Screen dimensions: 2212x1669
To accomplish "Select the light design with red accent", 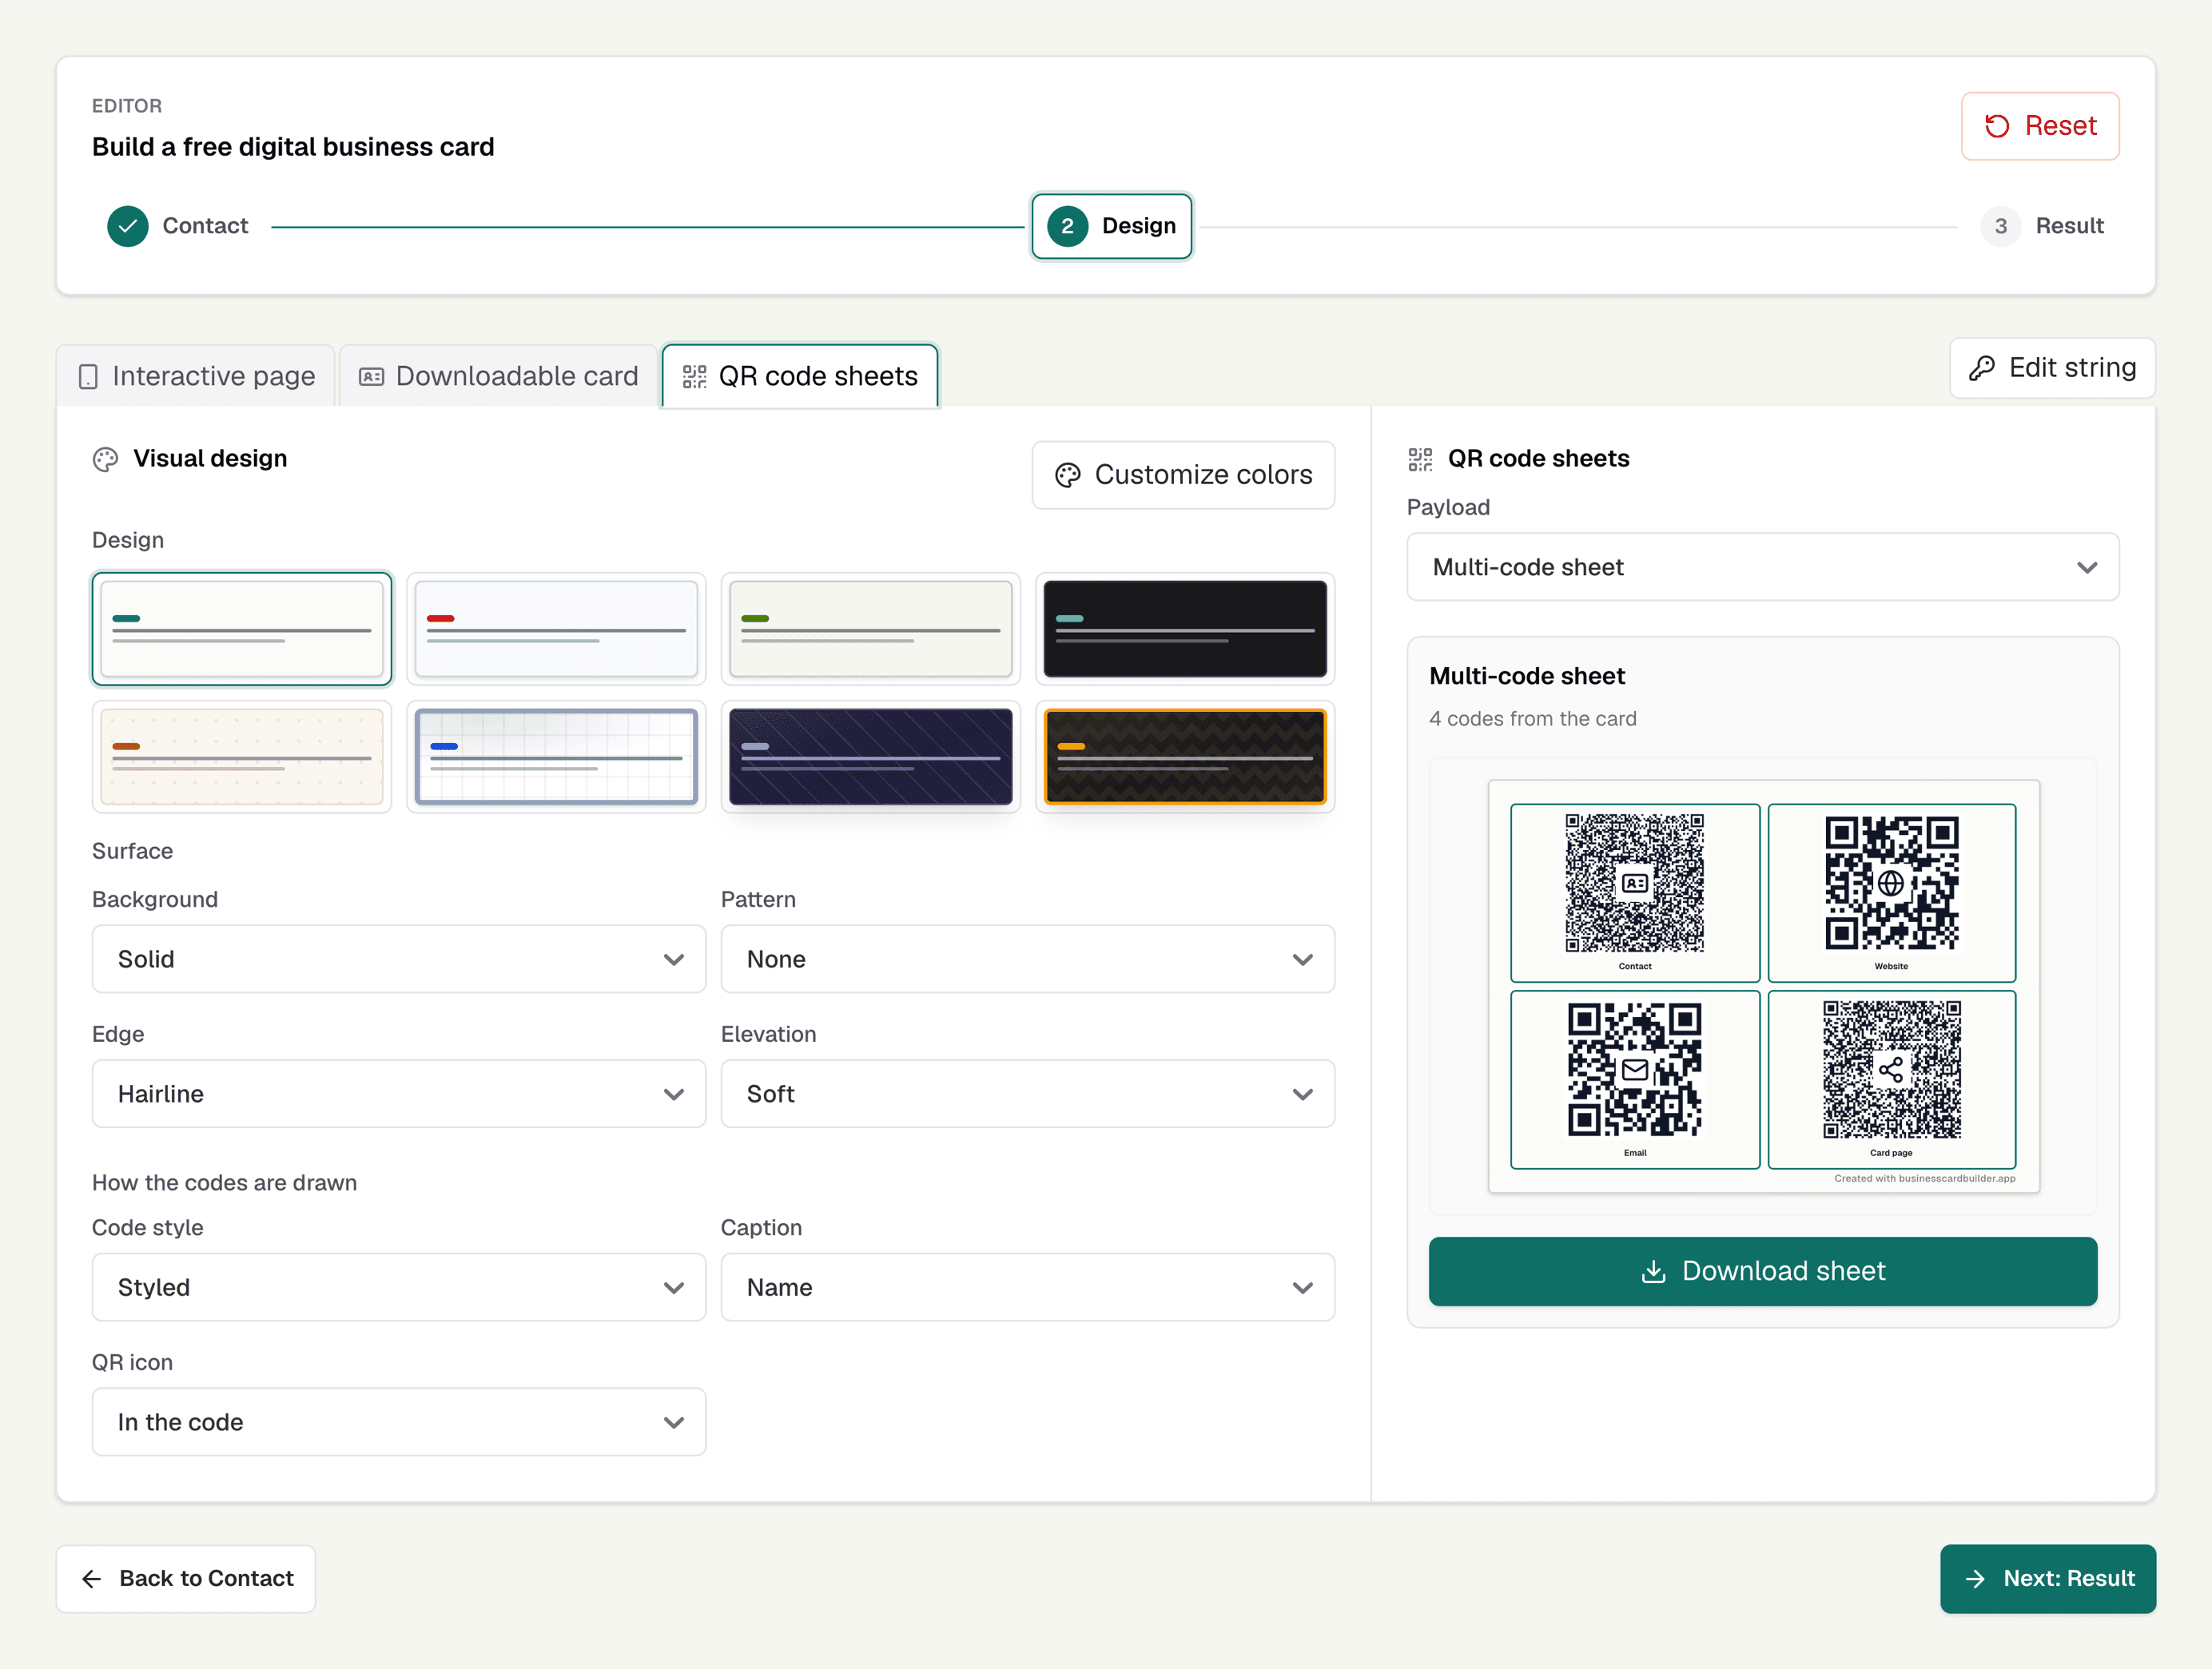I will pos(556,629).
